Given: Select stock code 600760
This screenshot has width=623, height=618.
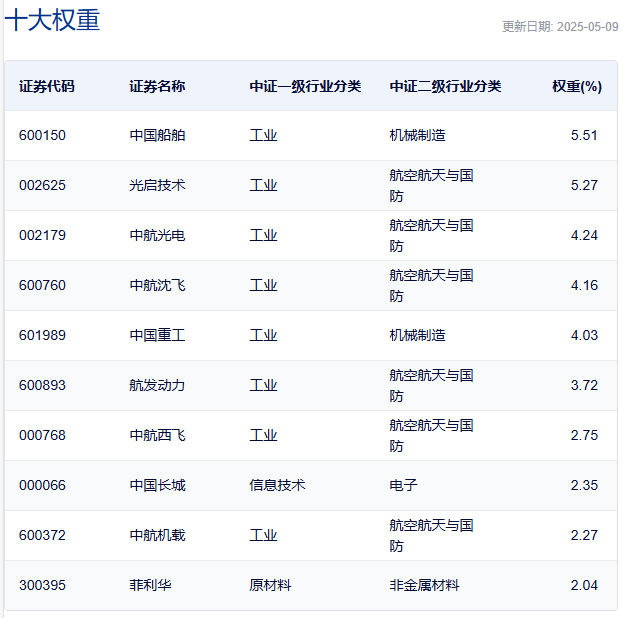Looking at the screenshot, I should pos(43,285).
